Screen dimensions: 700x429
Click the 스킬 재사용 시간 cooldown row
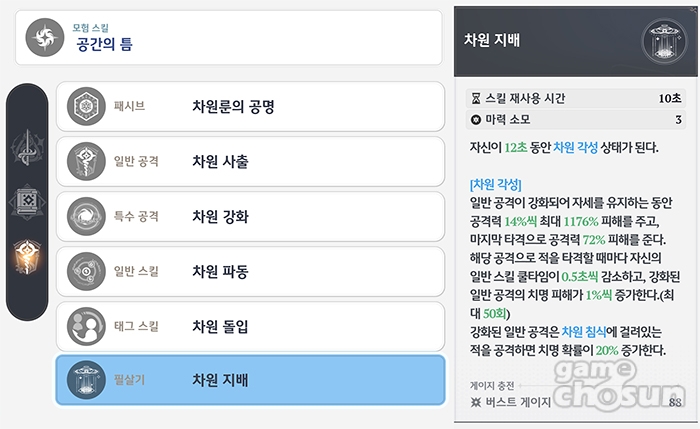pyautogui.click(x=576, y=98)
